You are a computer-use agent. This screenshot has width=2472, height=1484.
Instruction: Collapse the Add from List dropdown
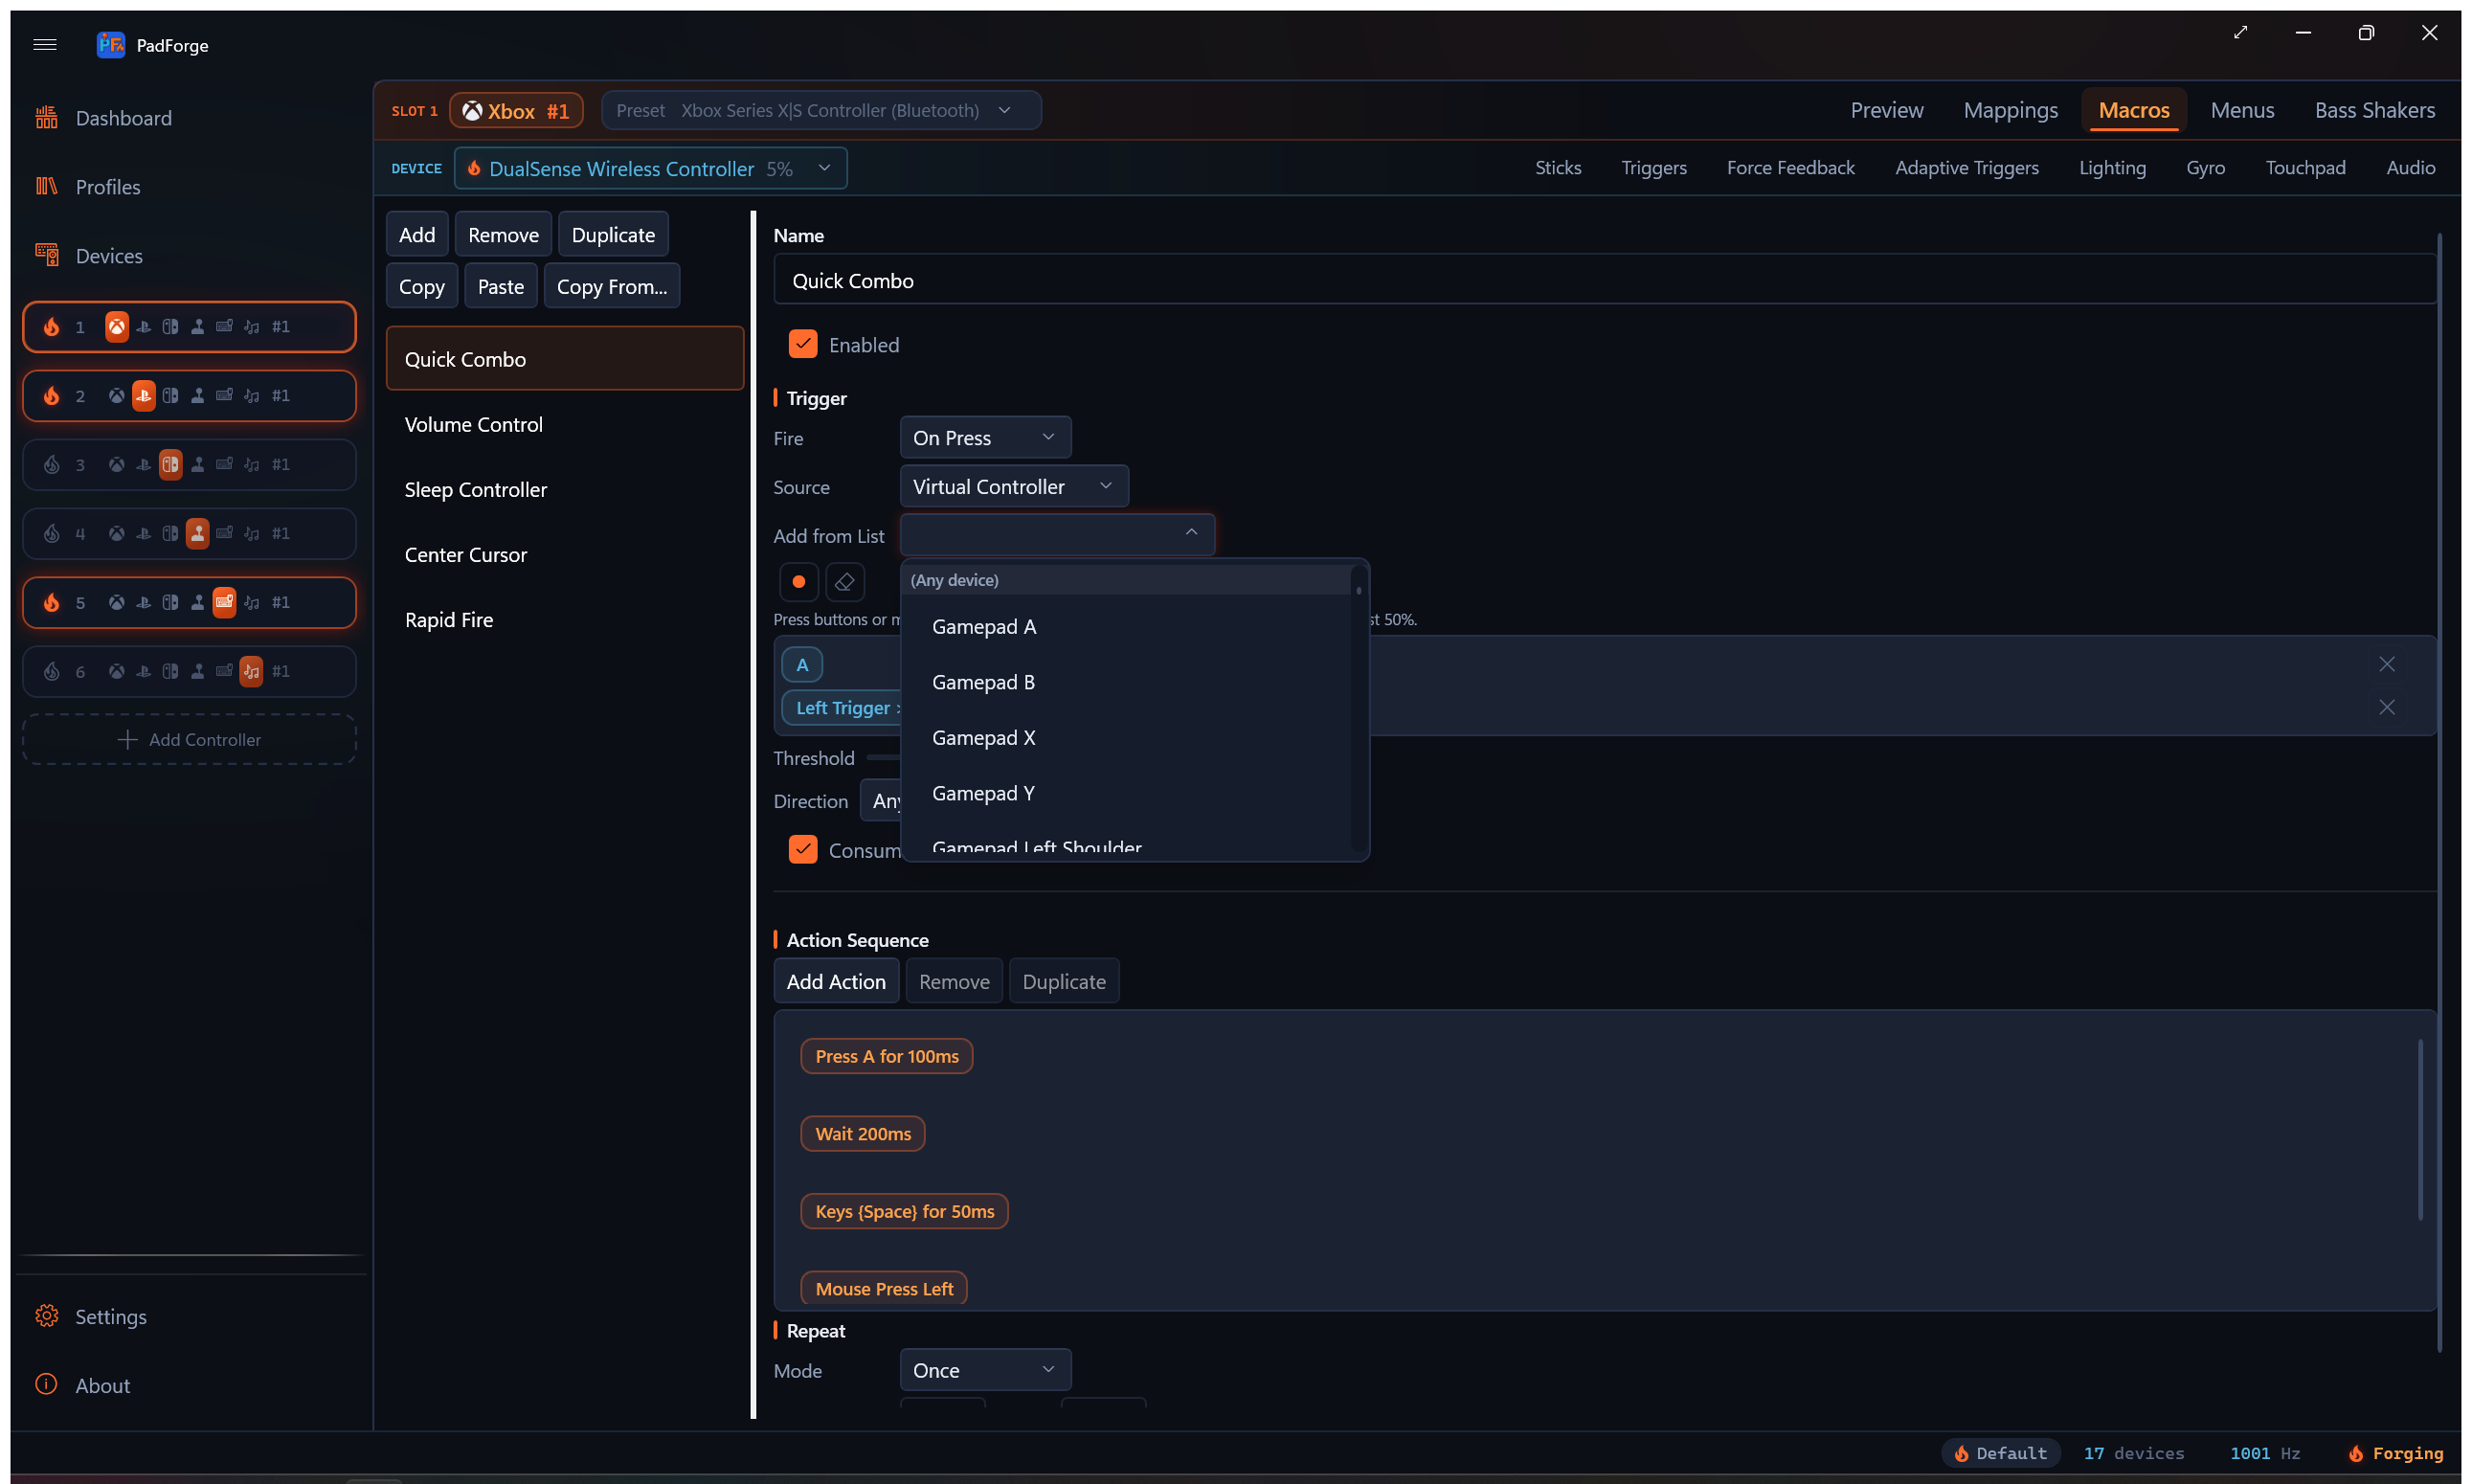click(1057, 535)
